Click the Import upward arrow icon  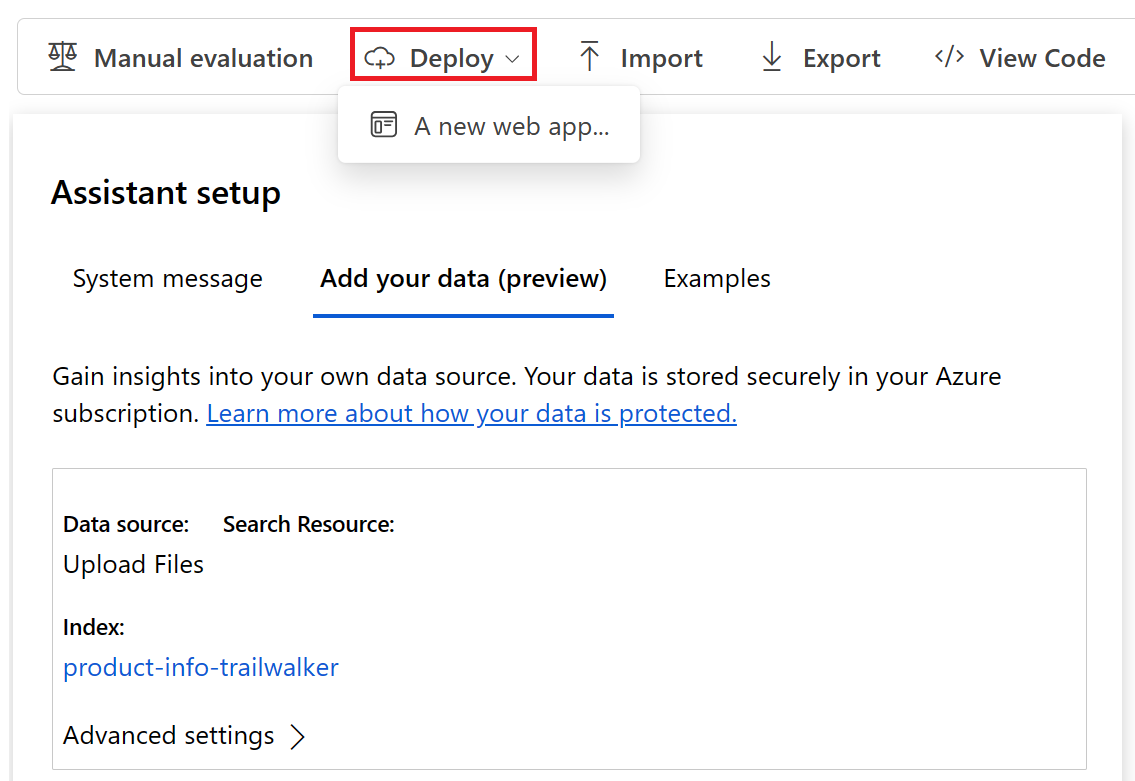(589, 56)
